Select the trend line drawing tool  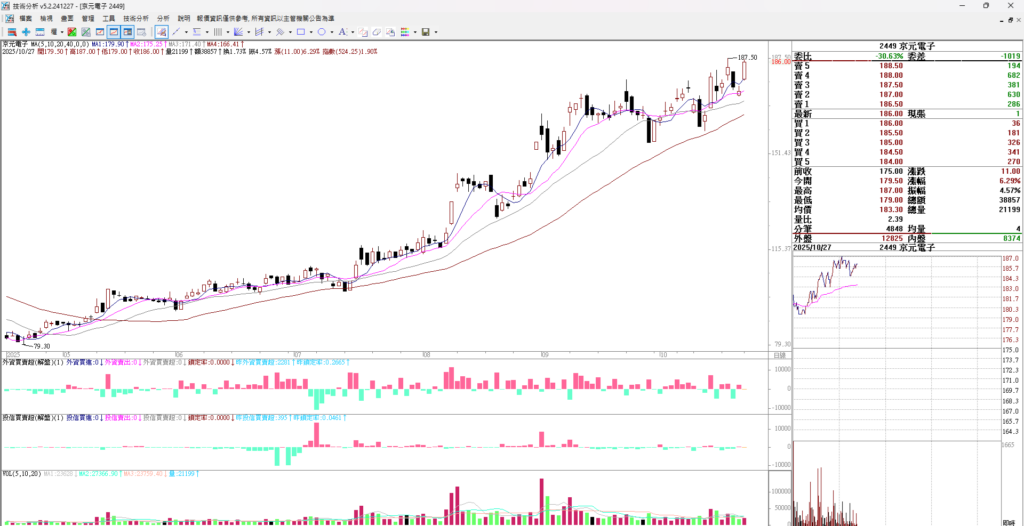pyautogui.click(x=176, y=32)
